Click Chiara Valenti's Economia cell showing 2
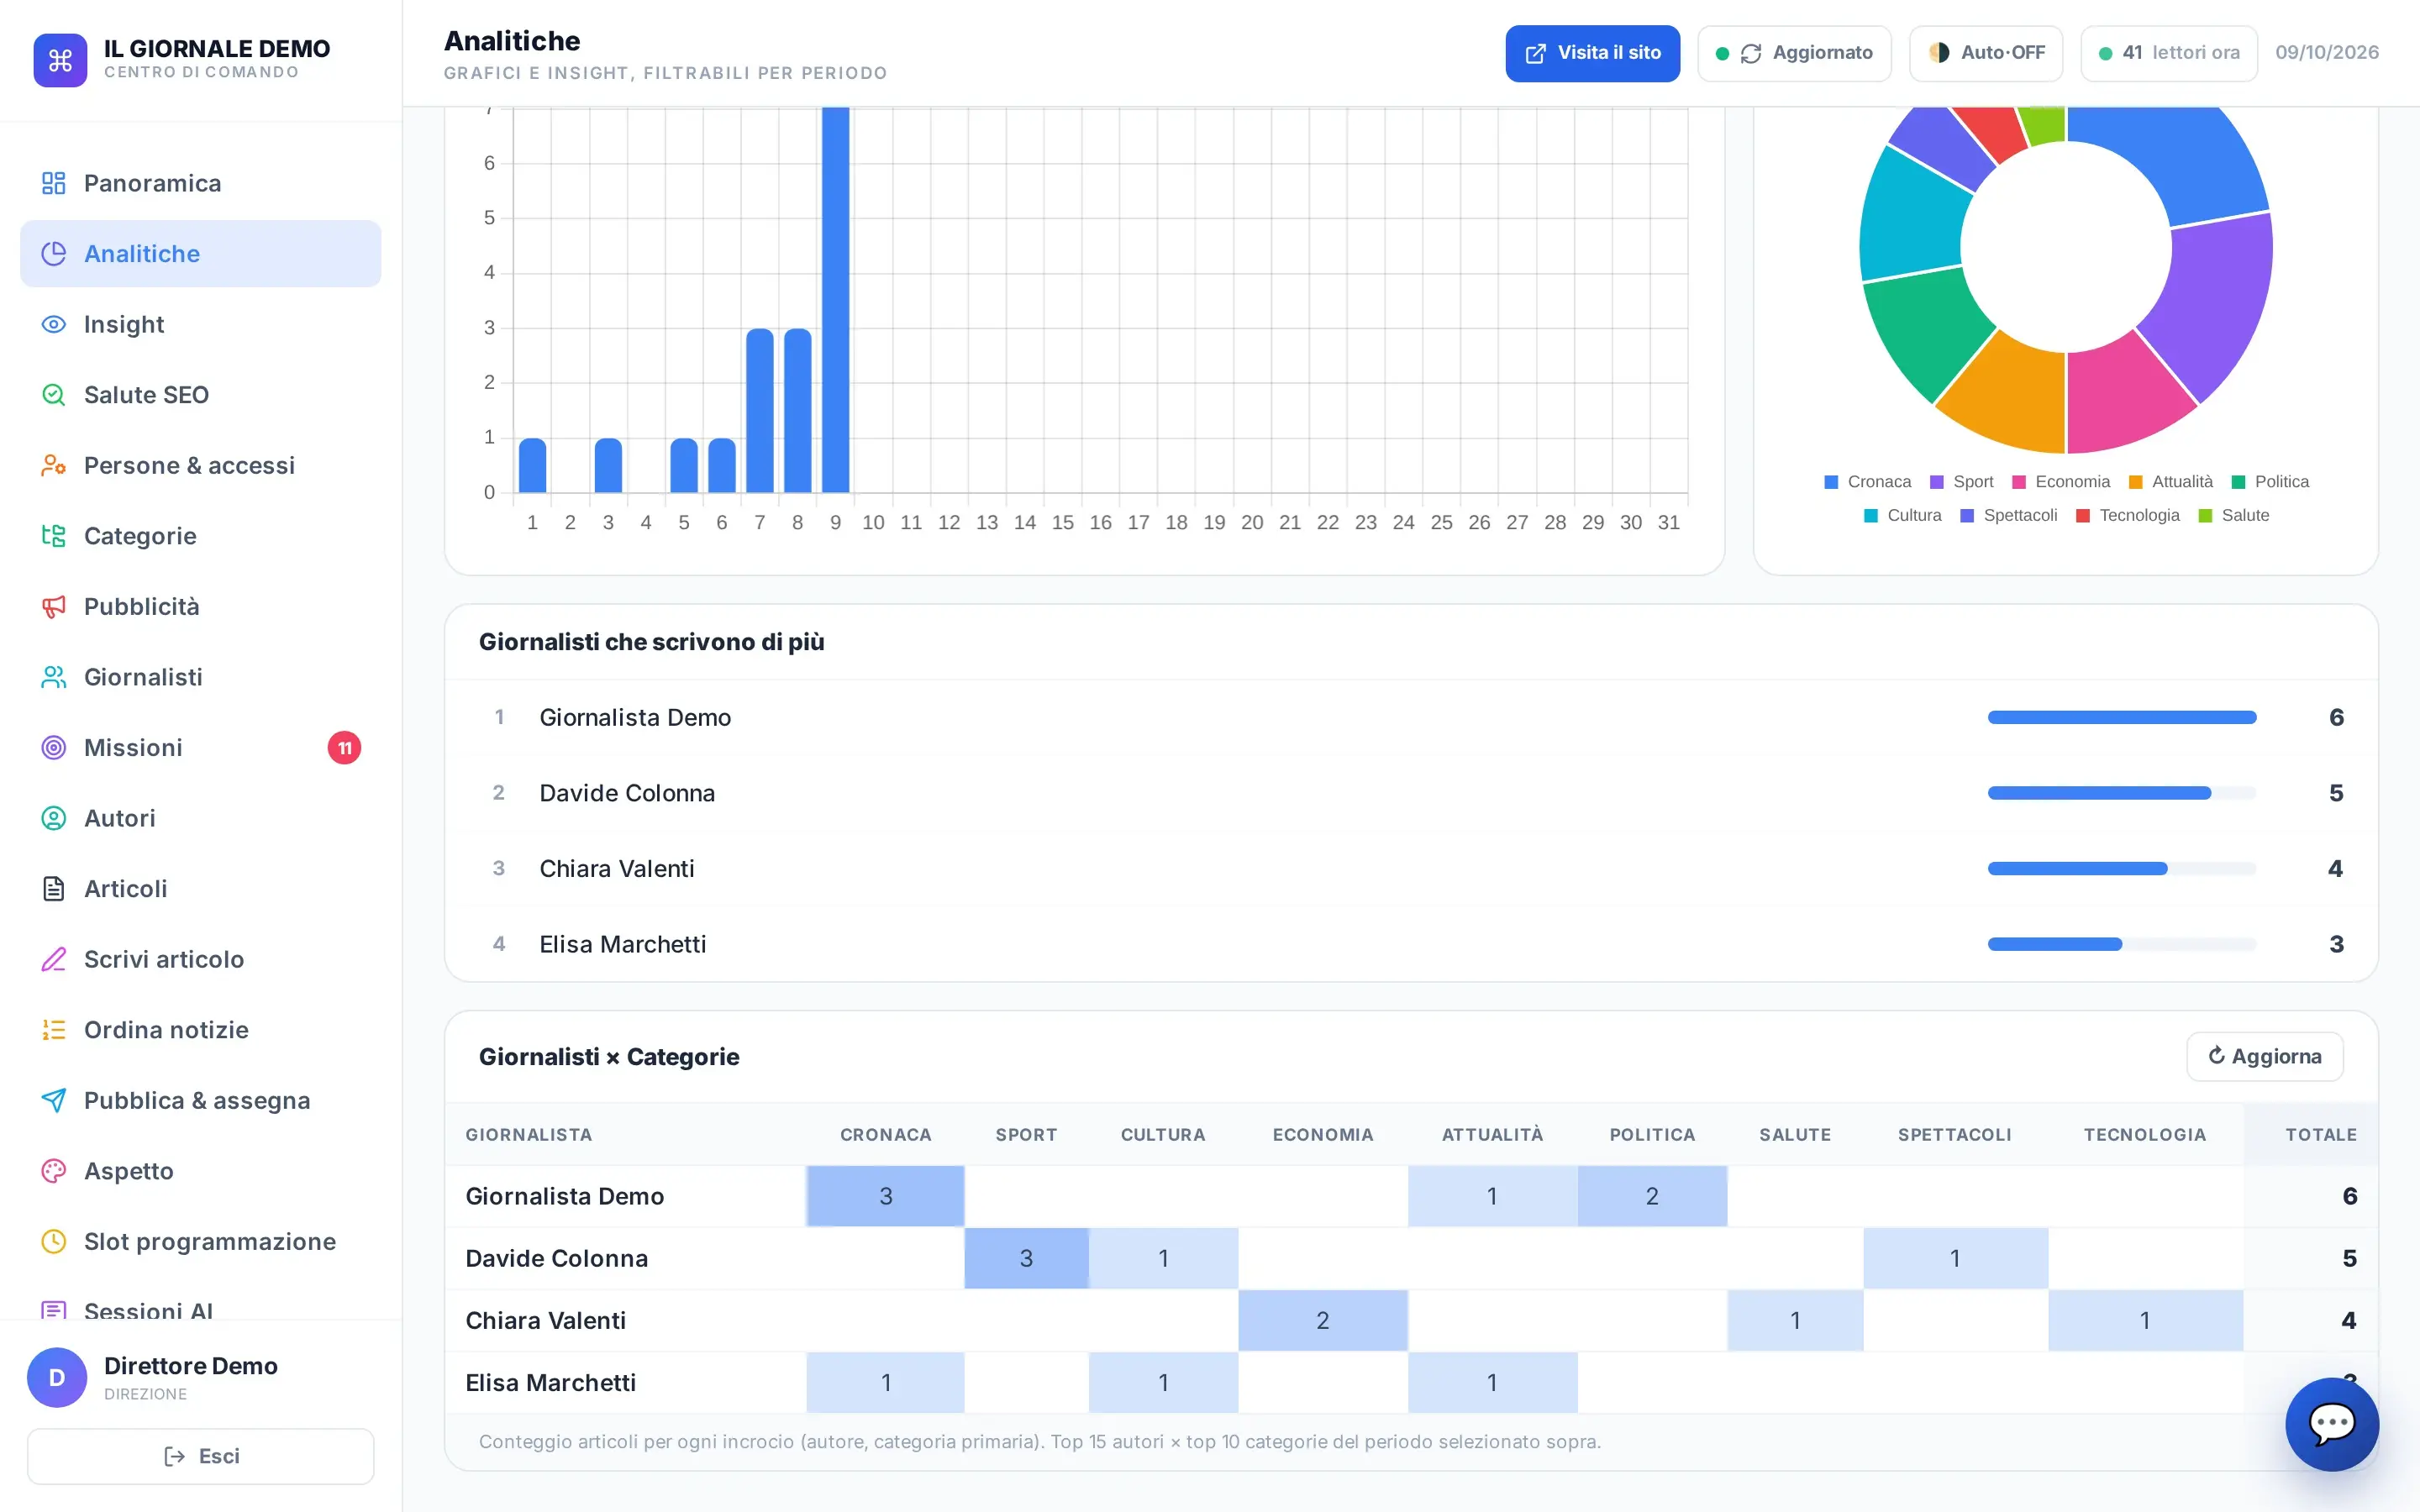 (x=1322, y=1320)
